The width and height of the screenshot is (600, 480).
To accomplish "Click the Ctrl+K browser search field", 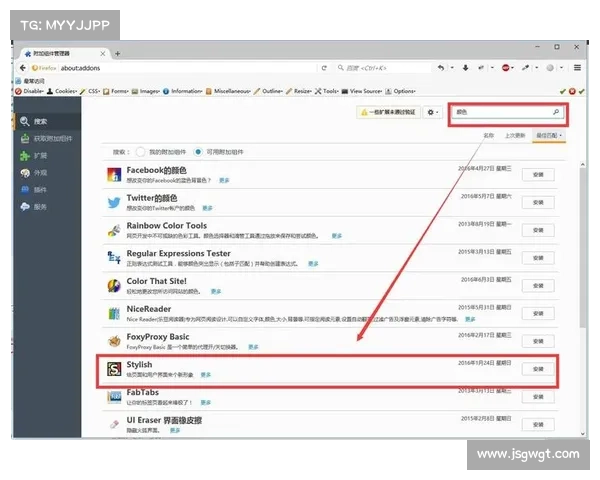I will (383, 68).
